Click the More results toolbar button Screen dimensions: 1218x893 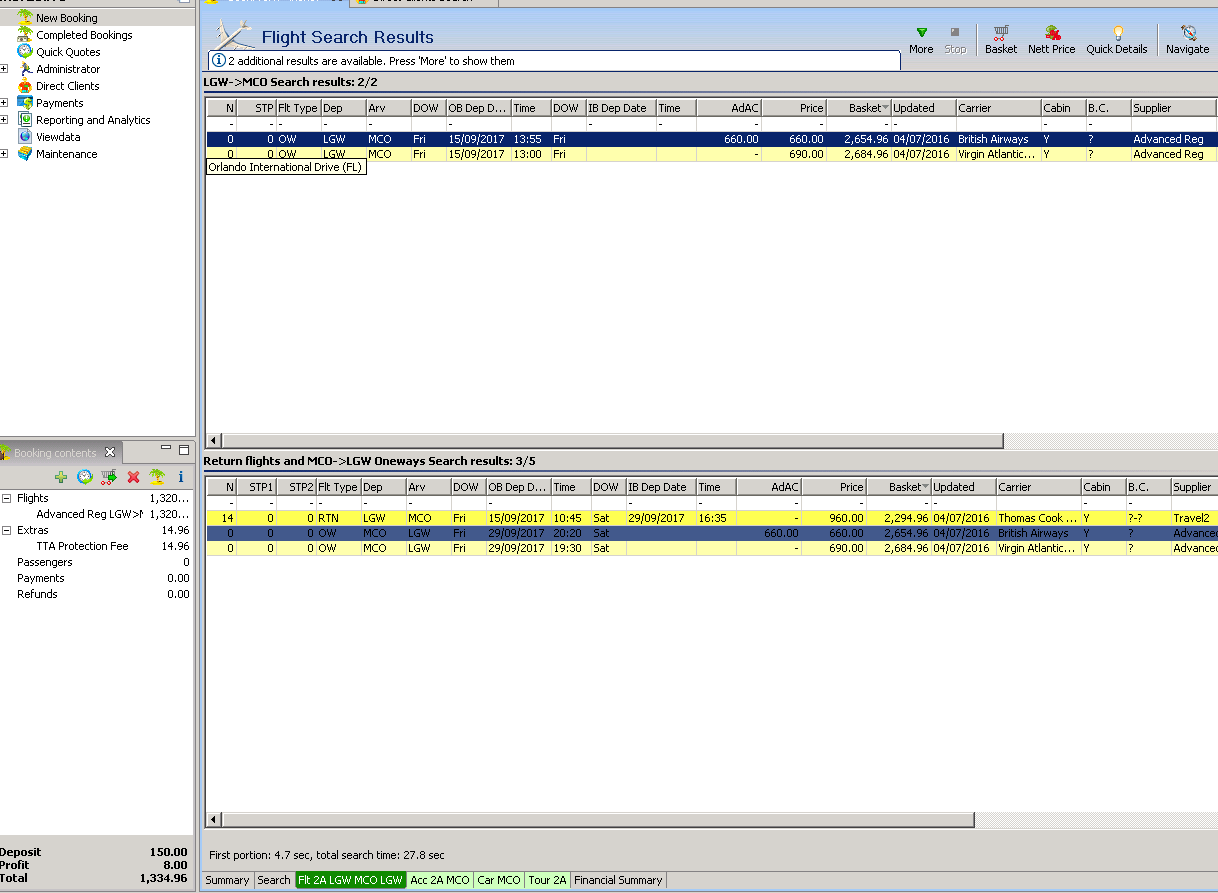(x=921, y=41)
